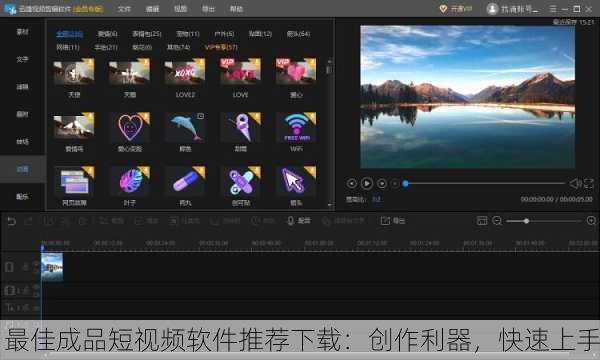
Task: Open the 编辑 menu
Action: 152,9
